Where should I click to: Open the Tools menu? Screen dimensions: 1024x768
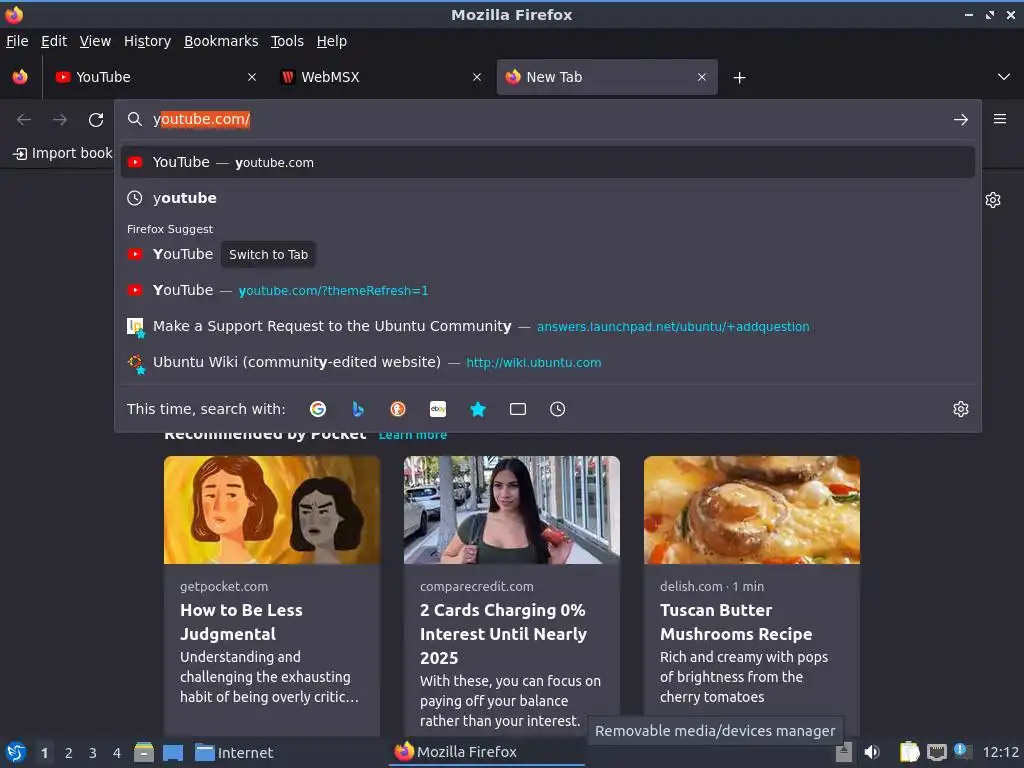[x=287, y=41]
